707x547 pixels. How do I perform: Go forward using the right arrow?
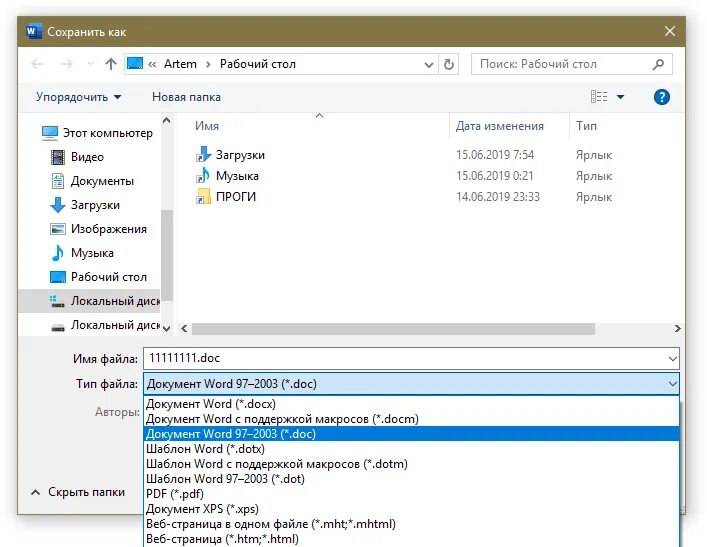click(66, 64)
